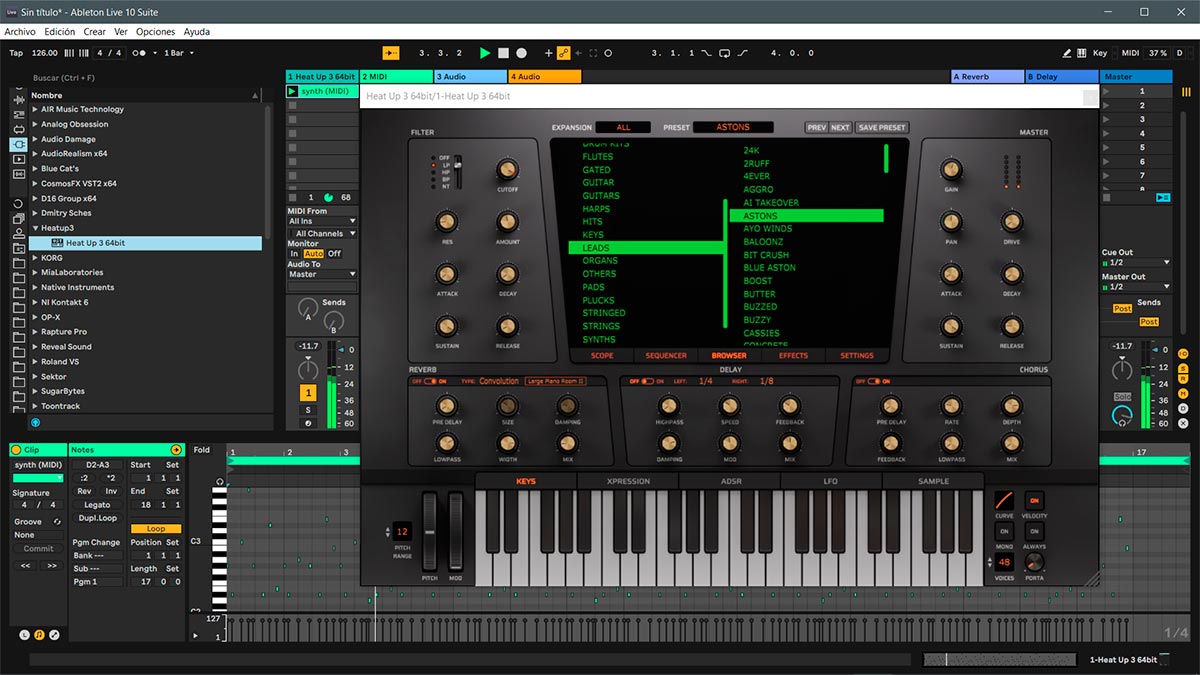The width and height of the screenshot is (1200, 675).
Task: Select the Samples category icon in the browser sidebar
Action: pyautogui.click(x=19, y=174)
